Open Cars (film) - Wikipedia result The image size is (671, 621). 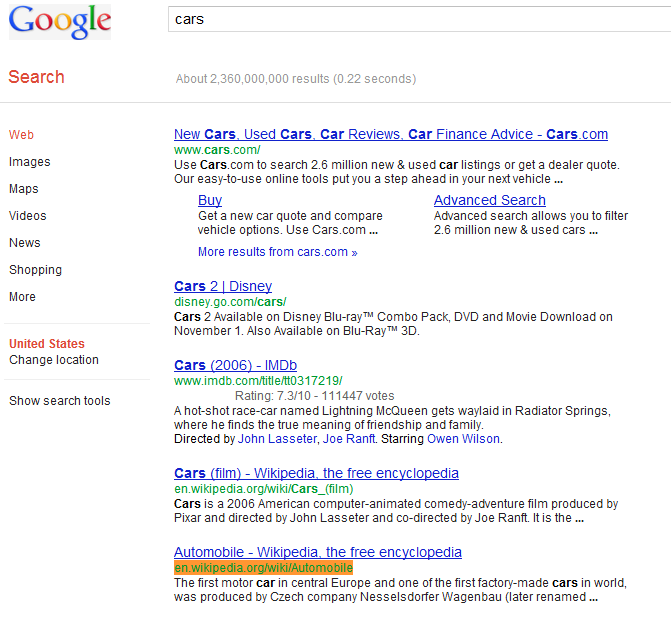click(316, 473)
